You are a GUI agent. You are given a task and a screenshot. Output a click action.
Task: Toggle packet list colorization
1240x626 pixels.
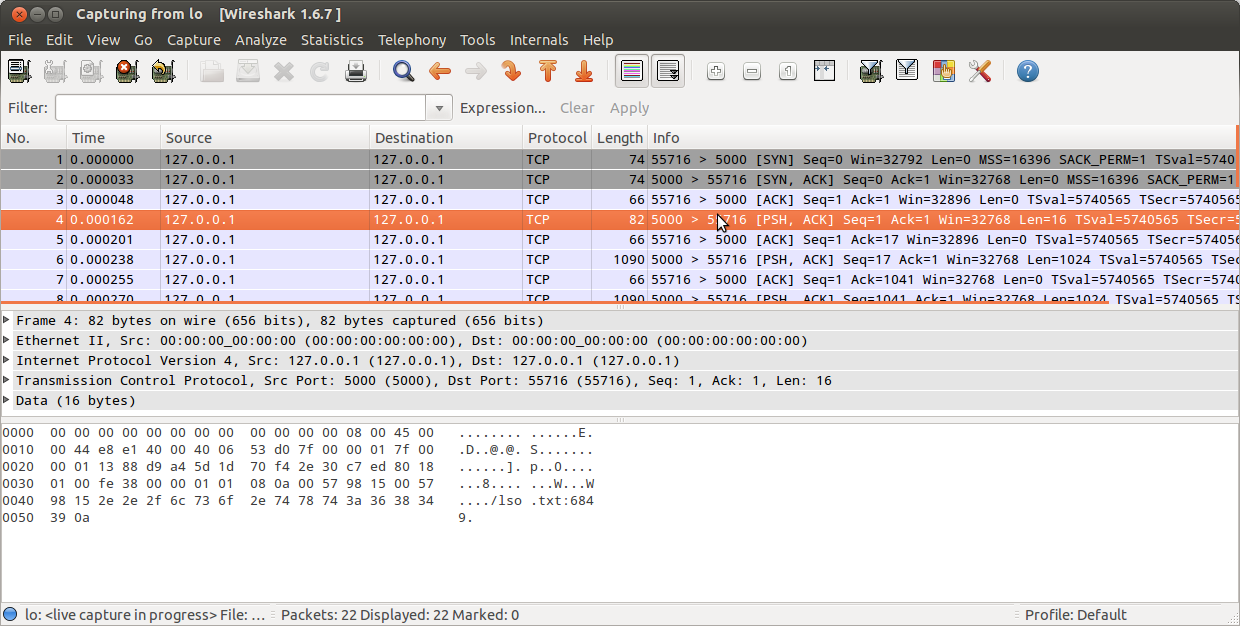tap(631, 71)
